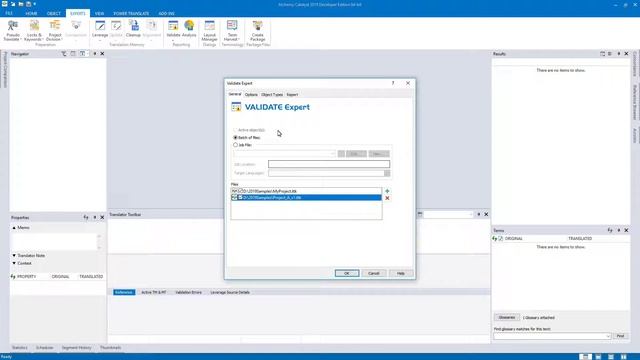Open the Layout Manager
640x360 pixels.
(x=209, y=31)
